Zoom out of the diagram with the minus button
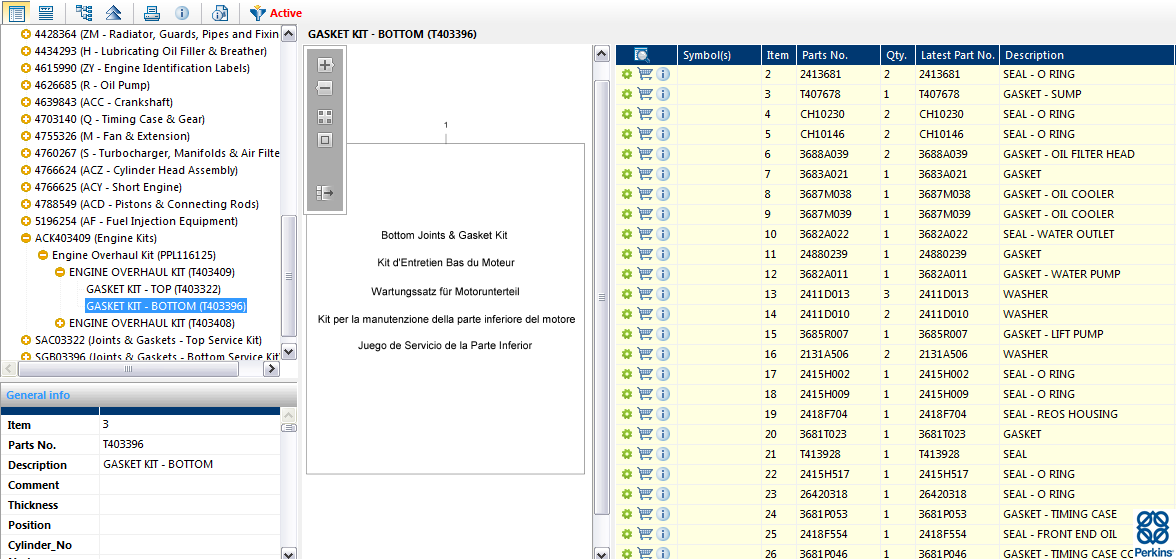This screenshot has height=559, width=1176. (x=325, y=89)
